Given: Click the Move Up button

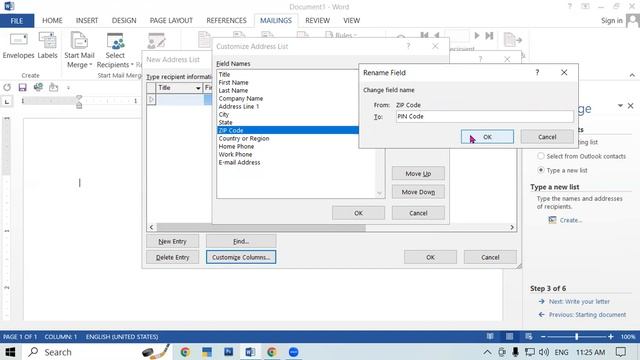Looking at the screenshot, I should click(418, 173).
